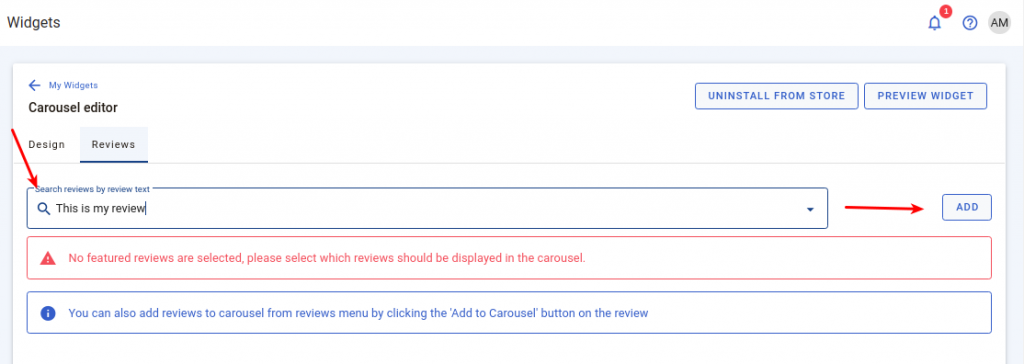Open the notifications bell icon

coord(935,24)
